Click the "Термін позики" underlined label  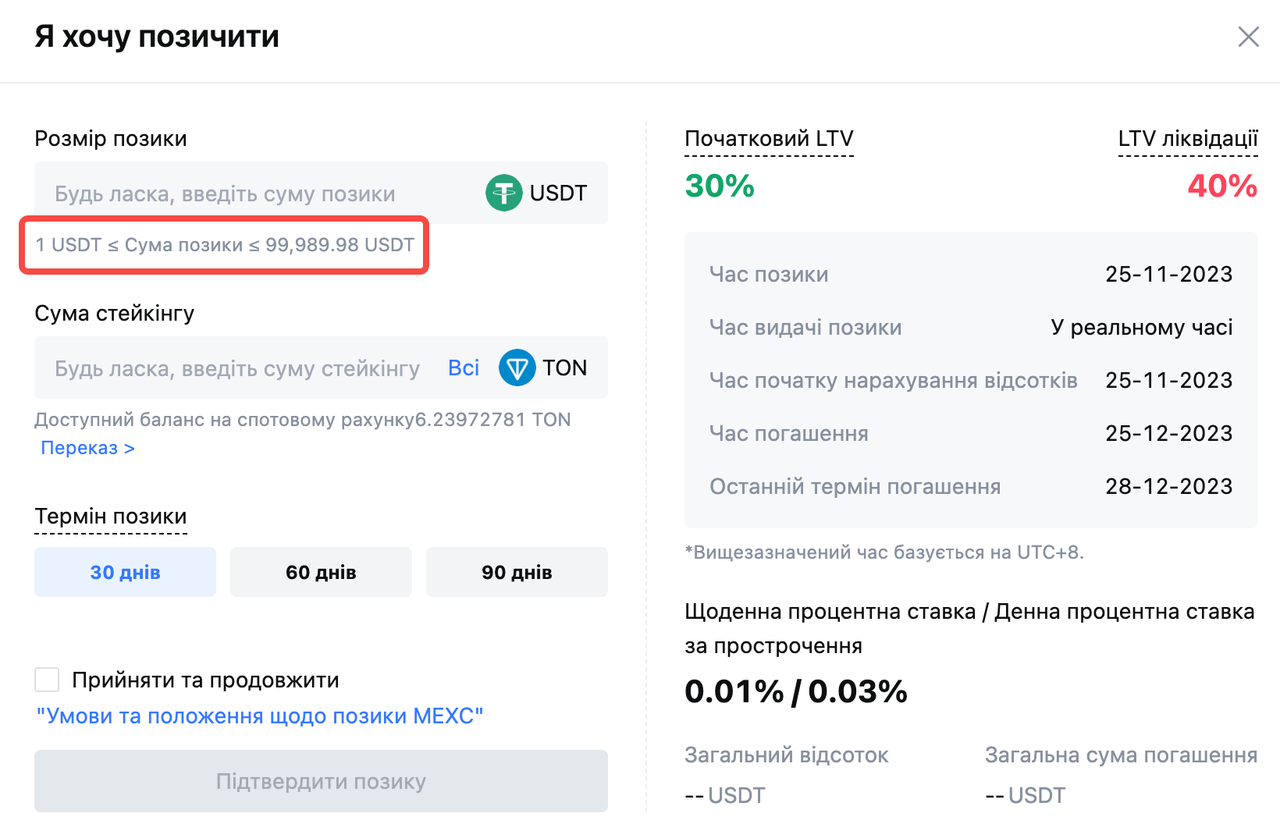[111, 517]
